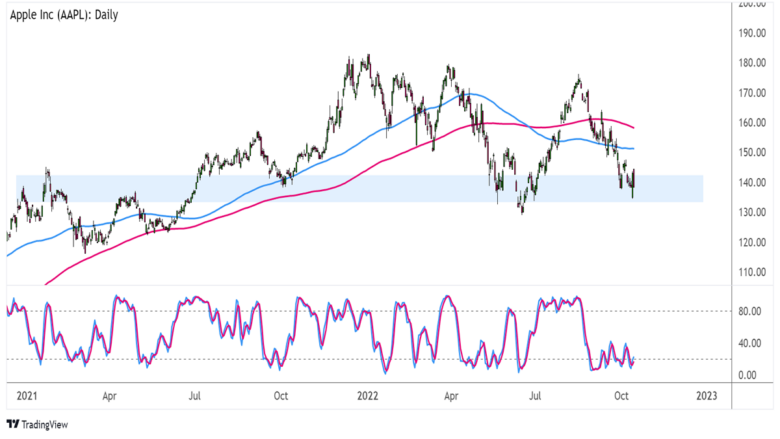Screen dimensions: 780x439
Task: Click the 'Jul' label after 2021
Action: click(195, 396)
